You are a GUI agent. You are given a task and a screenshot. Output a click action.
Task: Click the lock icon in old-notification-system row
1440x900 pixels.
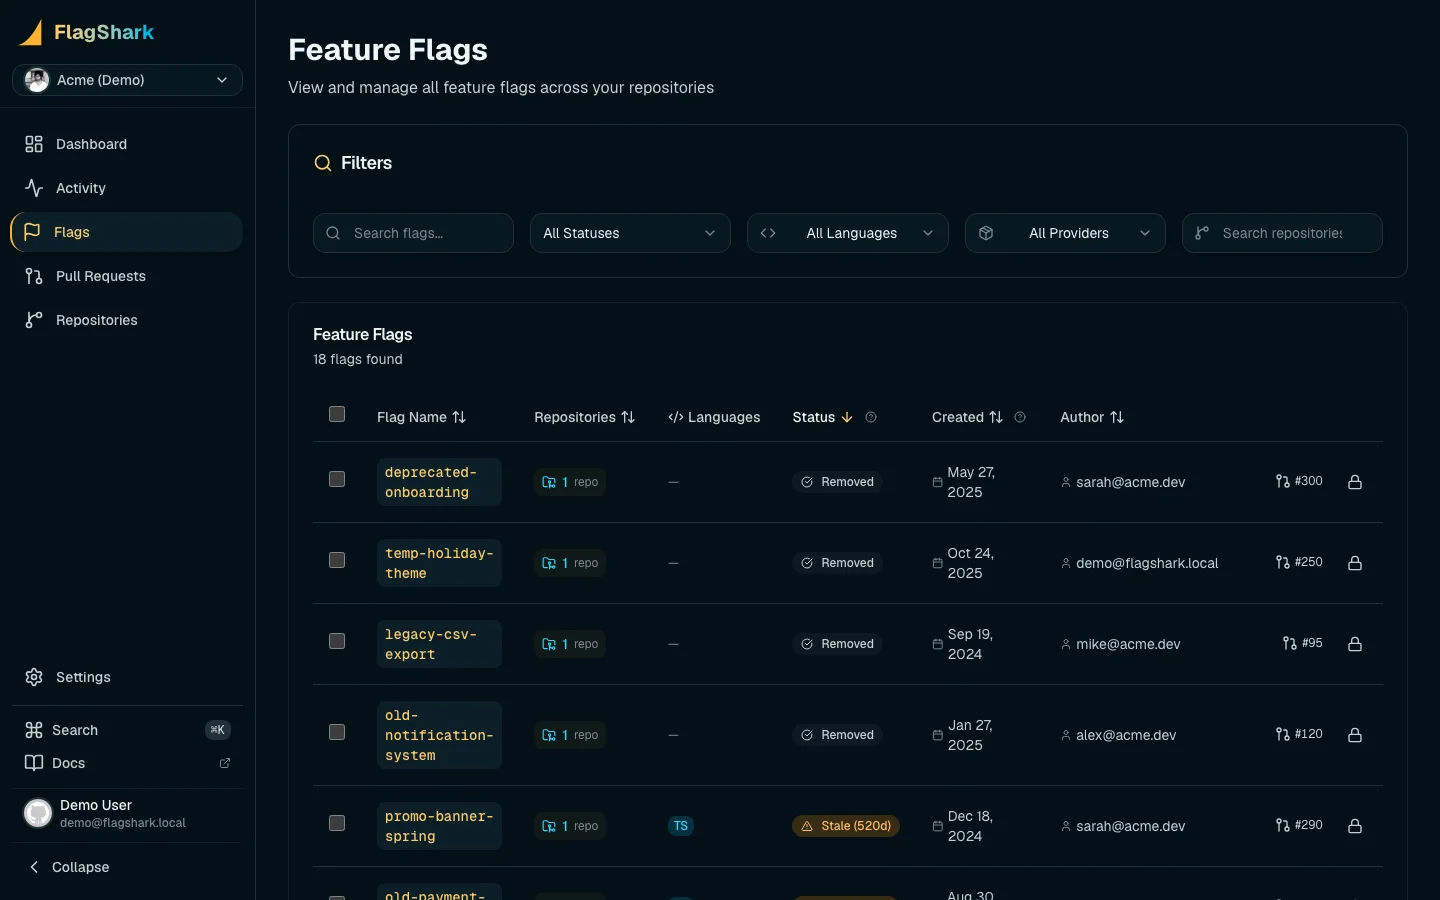pos(1355,735)
